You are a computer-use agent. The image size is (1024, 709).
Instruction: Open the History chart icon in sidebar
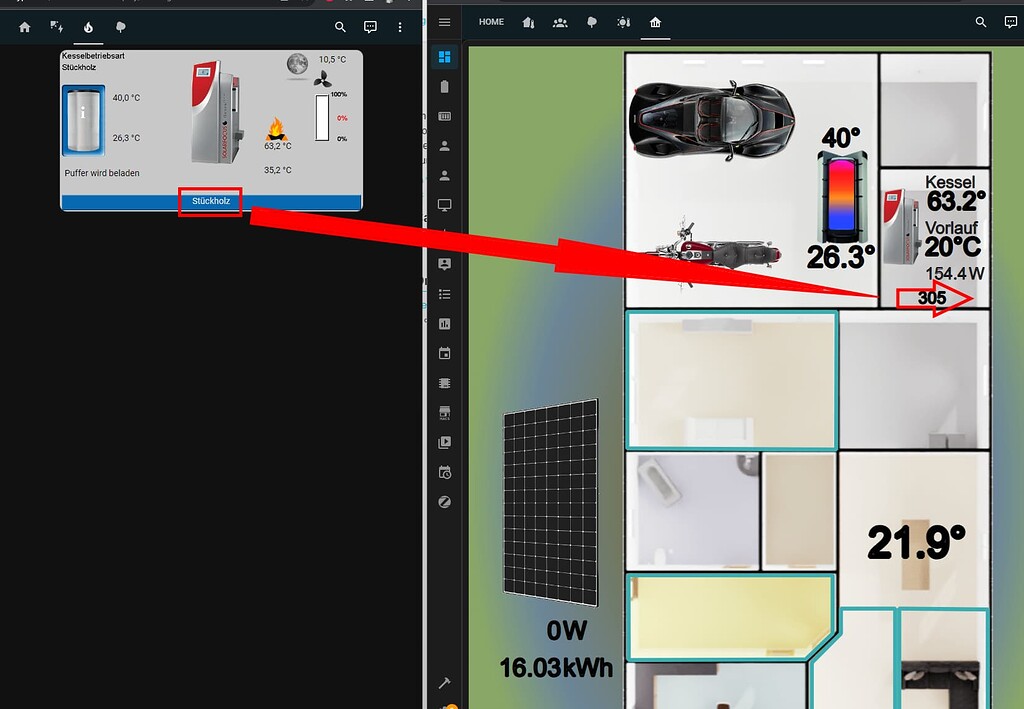click(445, 324)
